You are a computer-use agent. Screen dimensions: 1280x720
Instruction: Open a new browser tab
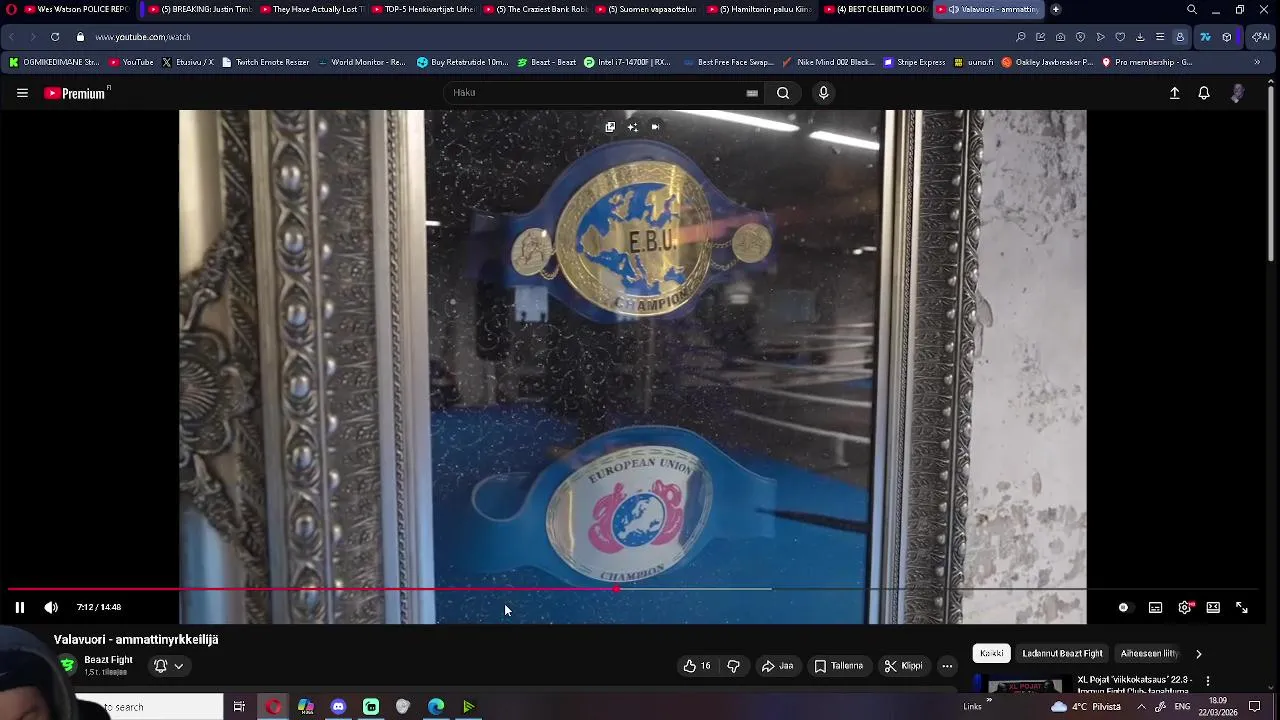pyautogui.click(x=1056, y=9)
